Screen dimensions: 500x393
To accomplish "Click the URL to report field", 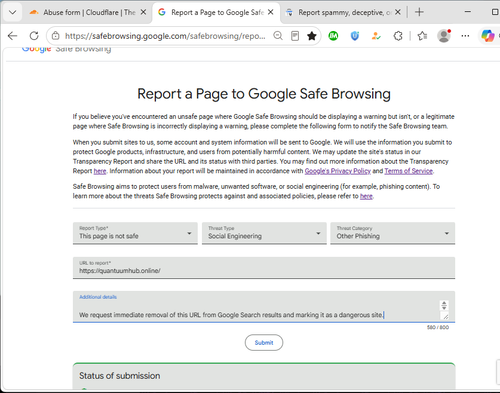I will [x=264, y=268].
